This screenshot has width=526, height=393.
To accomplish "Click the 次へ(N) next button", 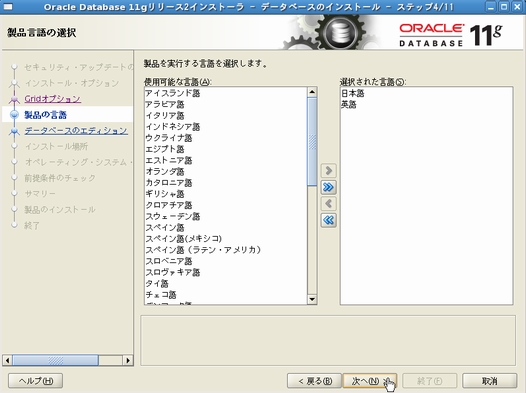I will [x=370, y=381].
